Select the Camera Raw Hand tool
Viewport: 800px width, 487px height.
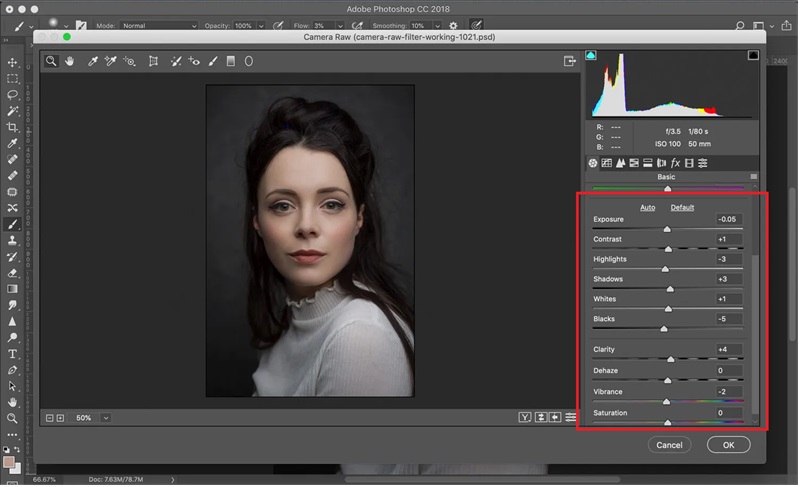click(x=69, y=61)
